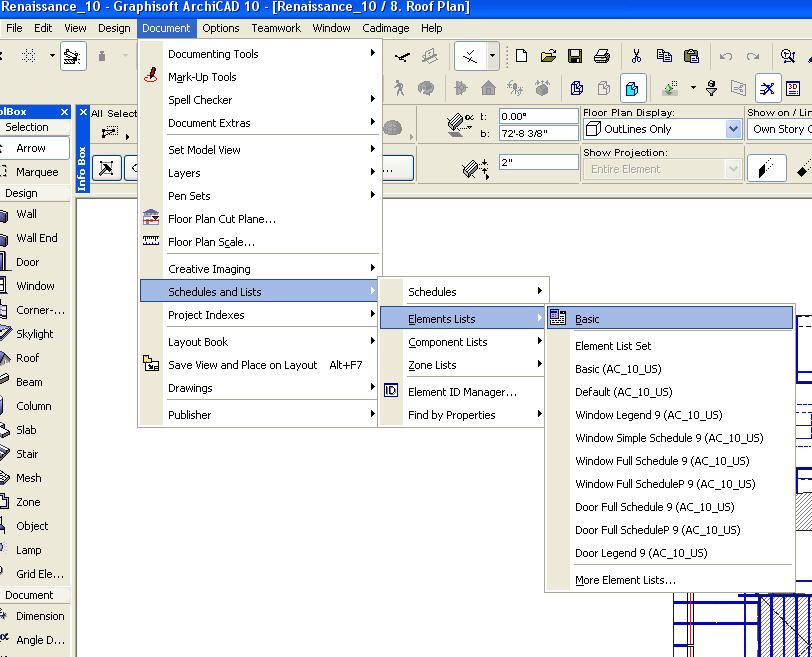Expand the Component Lists submenu
The image size is (812, 657).
[447, 342]
